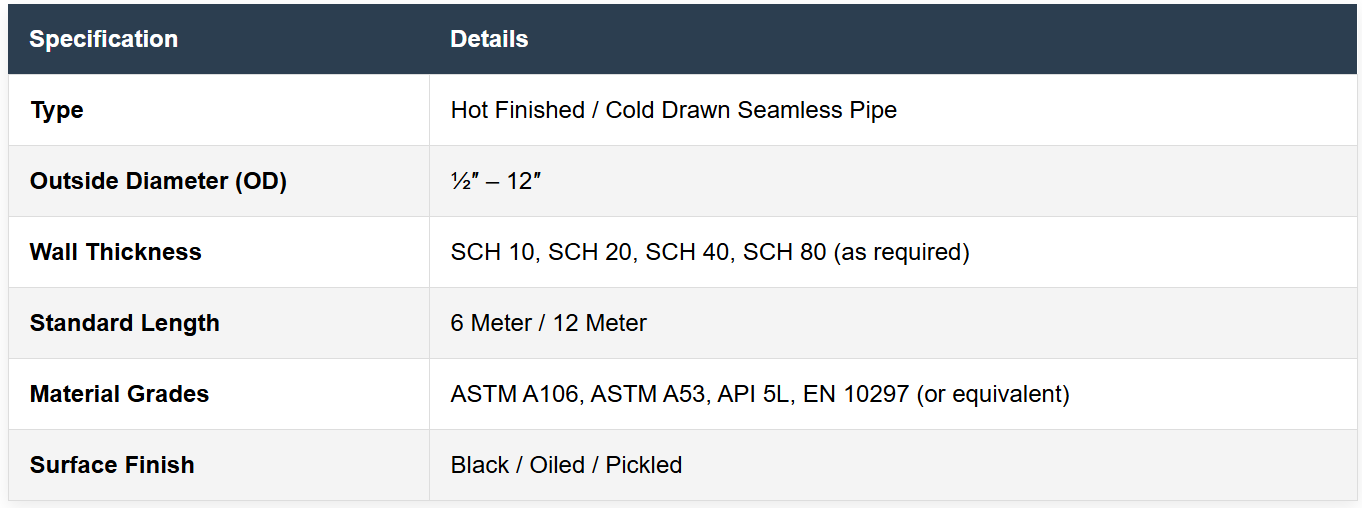Select the Material Grades row label
This screenshot has width=1362, height=508.
point(119,394)
